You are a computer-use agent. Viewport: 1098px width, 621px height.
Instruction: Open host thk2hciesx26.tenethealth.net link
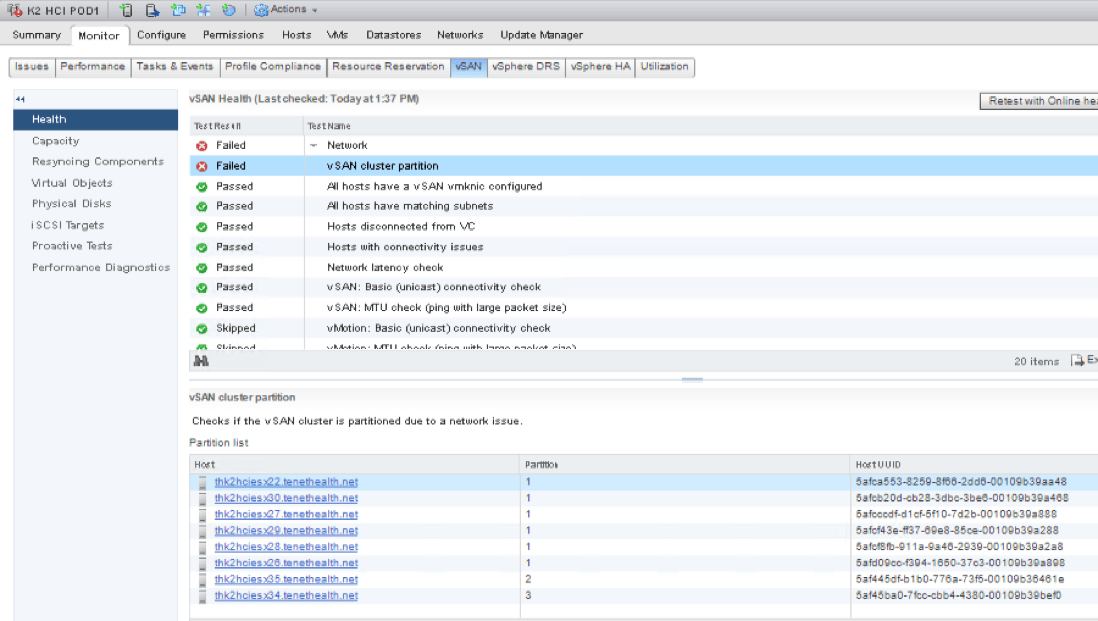286,563
